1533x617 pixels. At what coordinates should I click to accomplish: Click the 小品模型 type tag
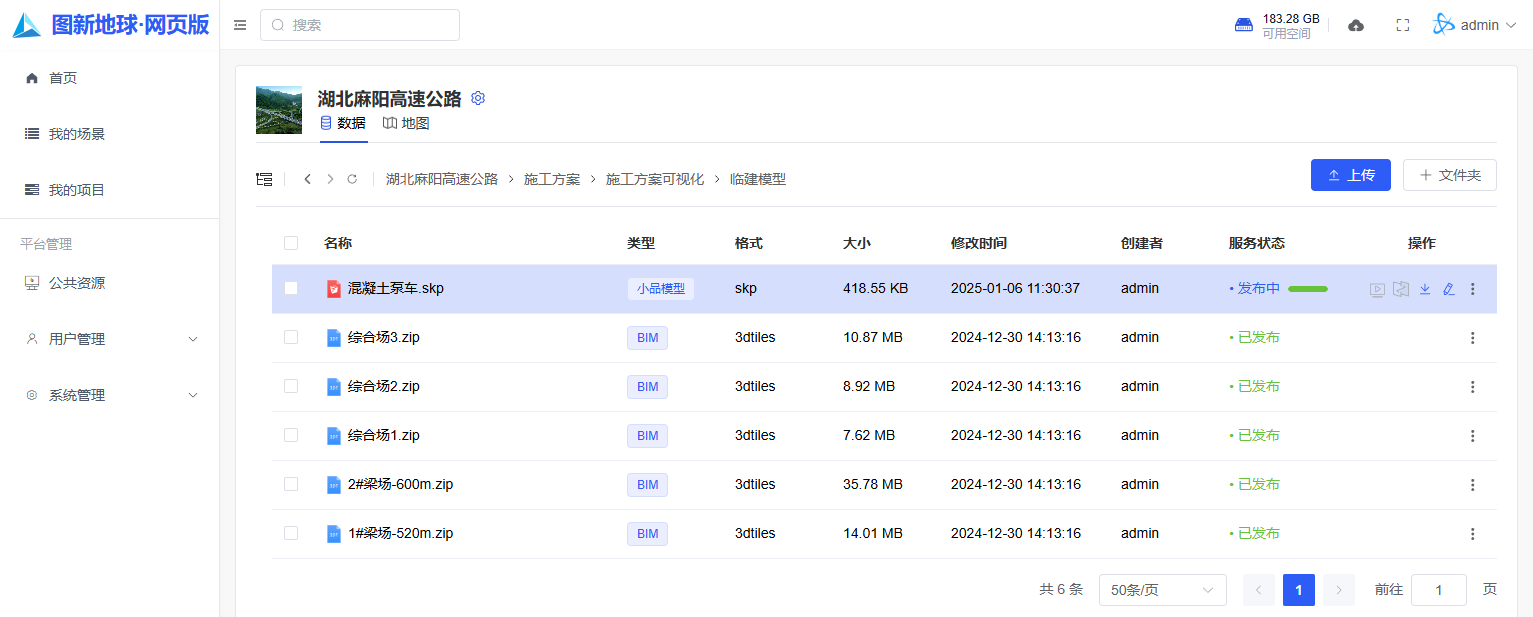pyautogui.click(x=661, y=288)
